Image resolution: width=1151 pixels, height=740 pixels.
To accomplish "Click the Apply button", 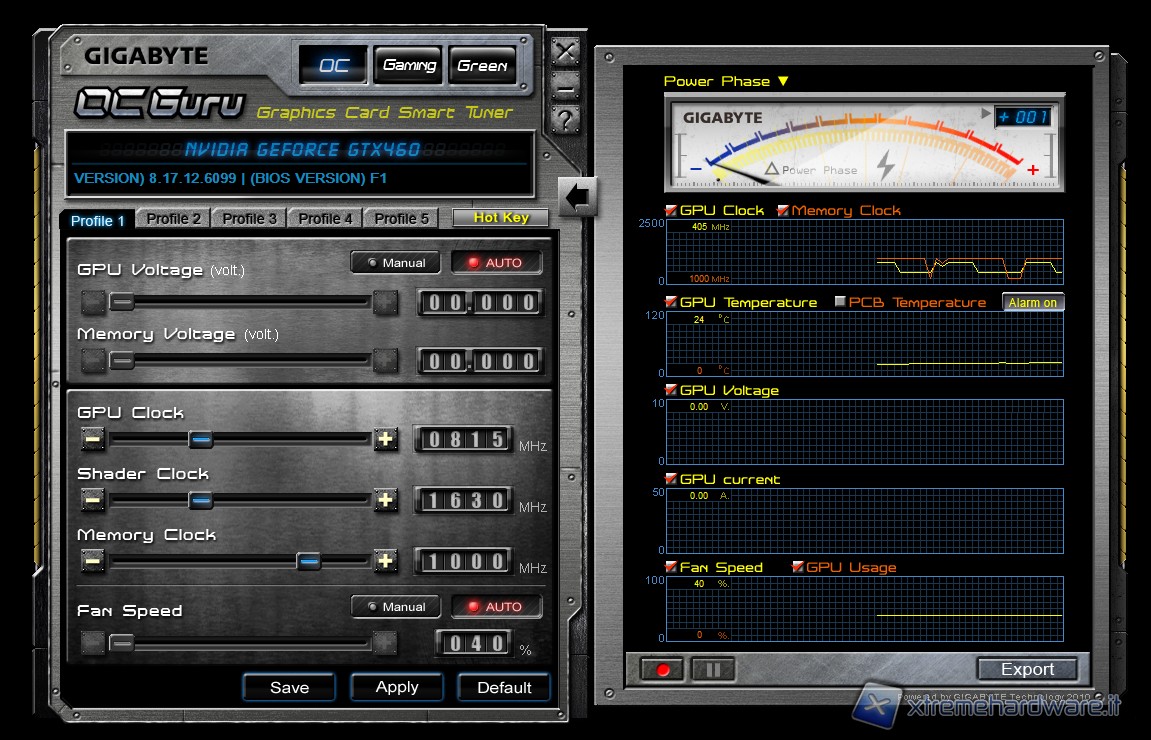I will [x=397, y=687].
